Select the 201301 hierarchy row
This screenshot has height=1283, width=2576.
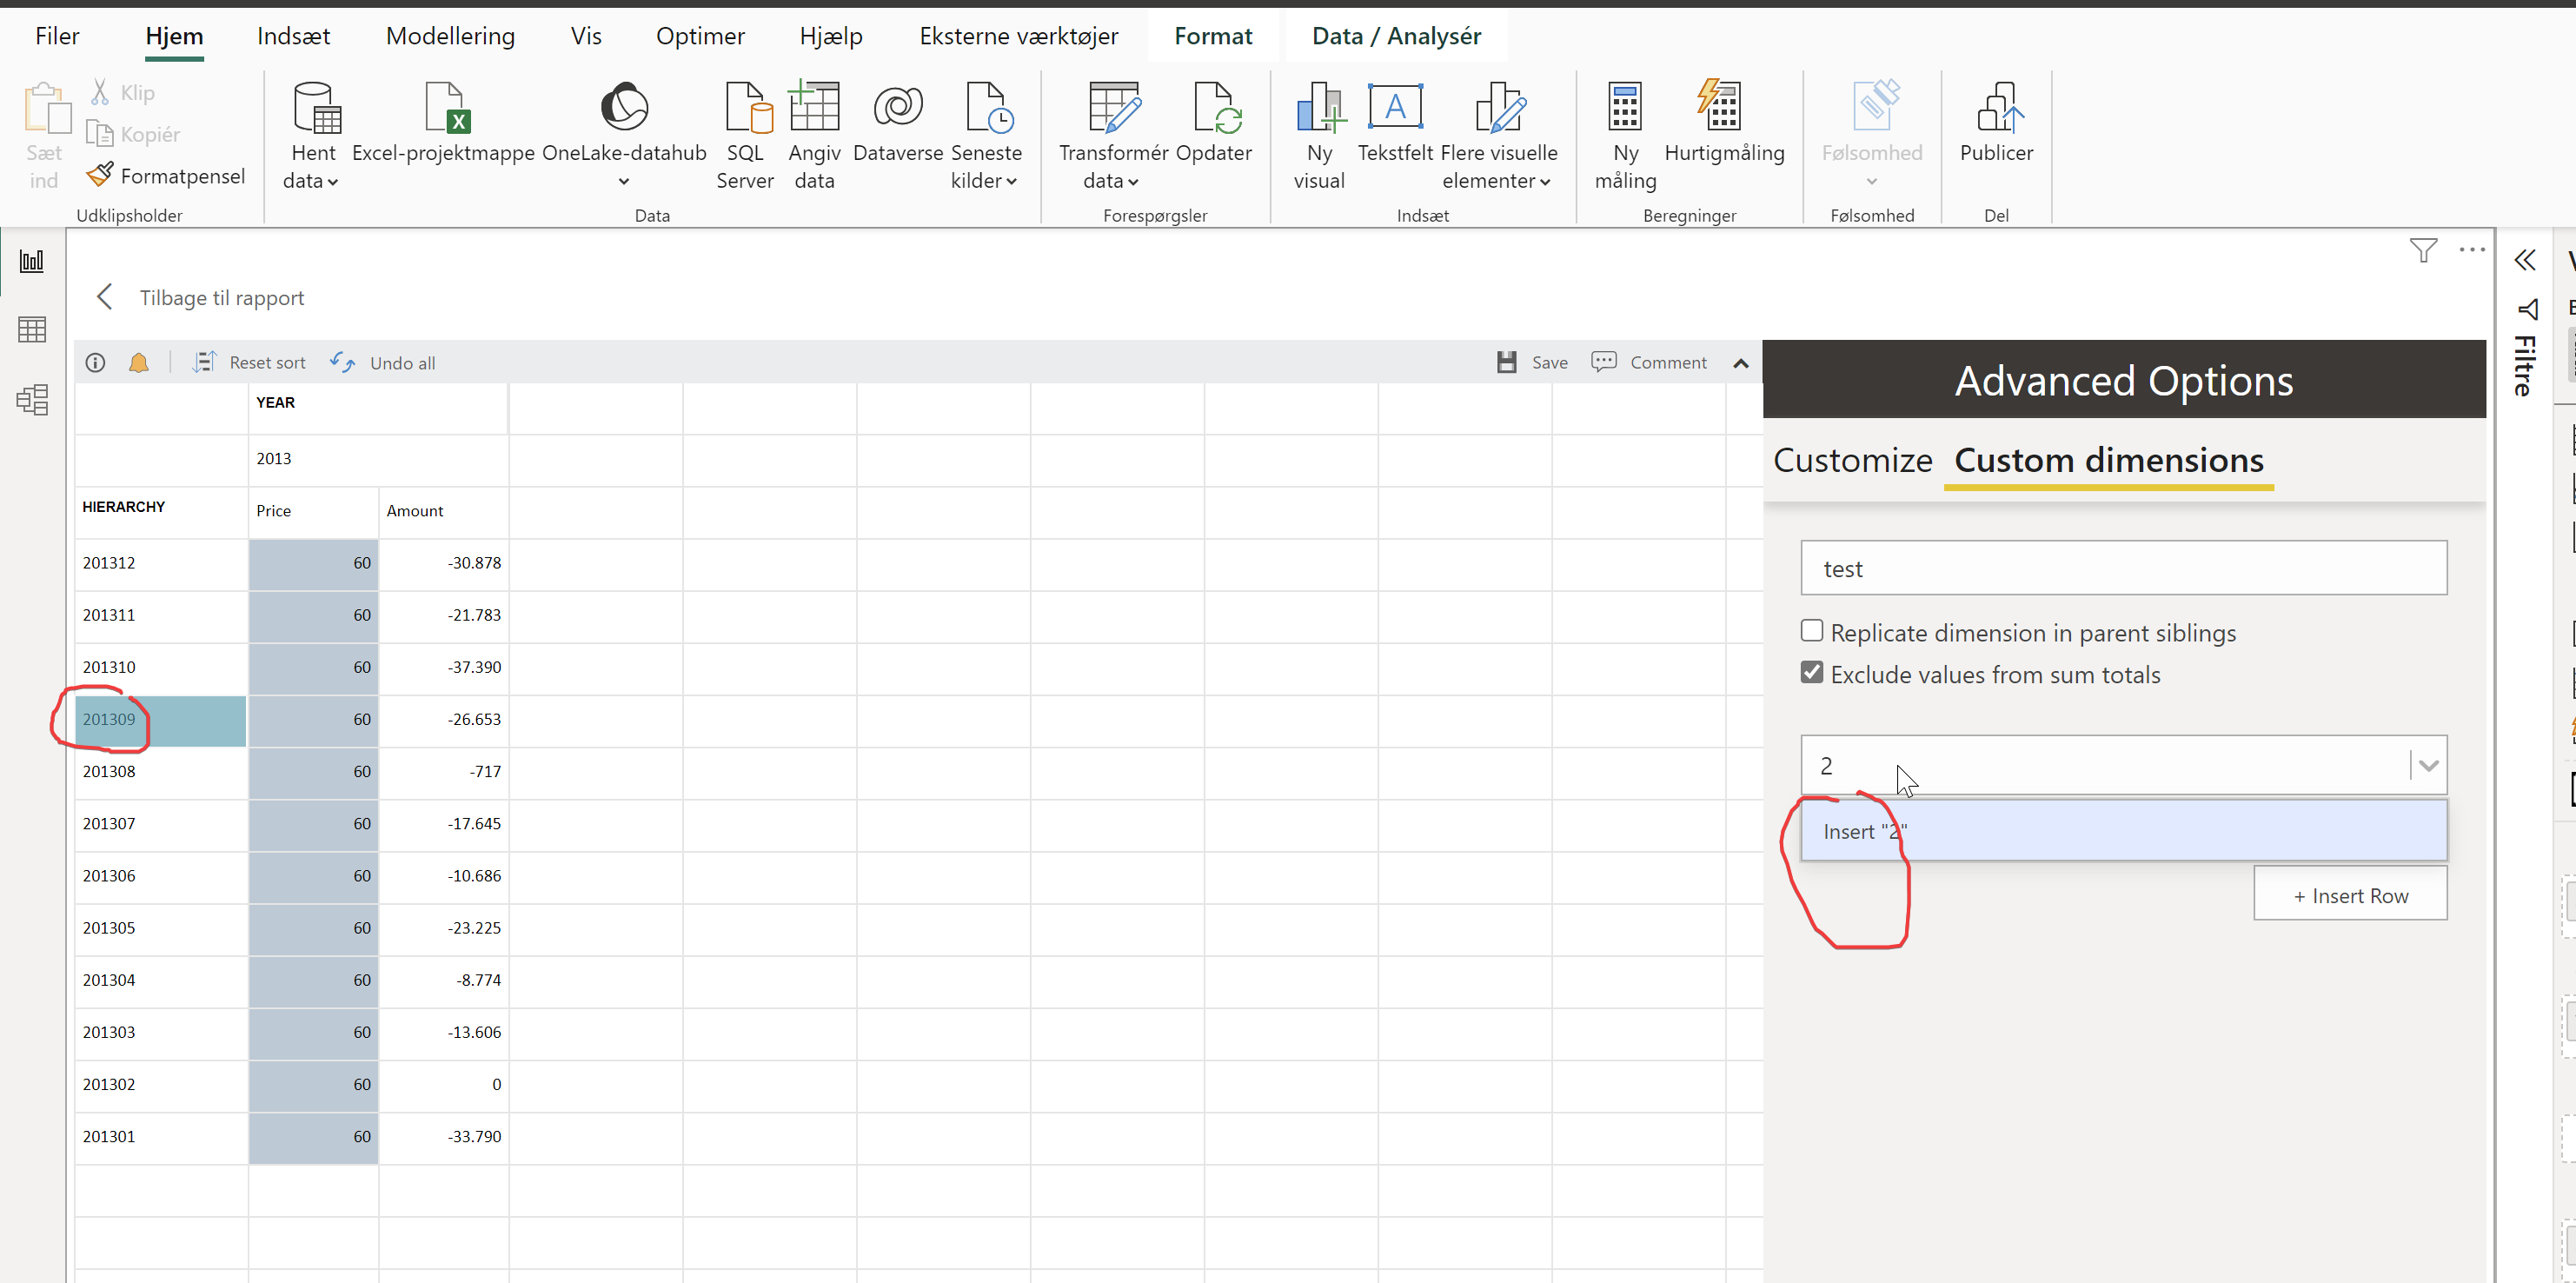(x=161, y=1137)
